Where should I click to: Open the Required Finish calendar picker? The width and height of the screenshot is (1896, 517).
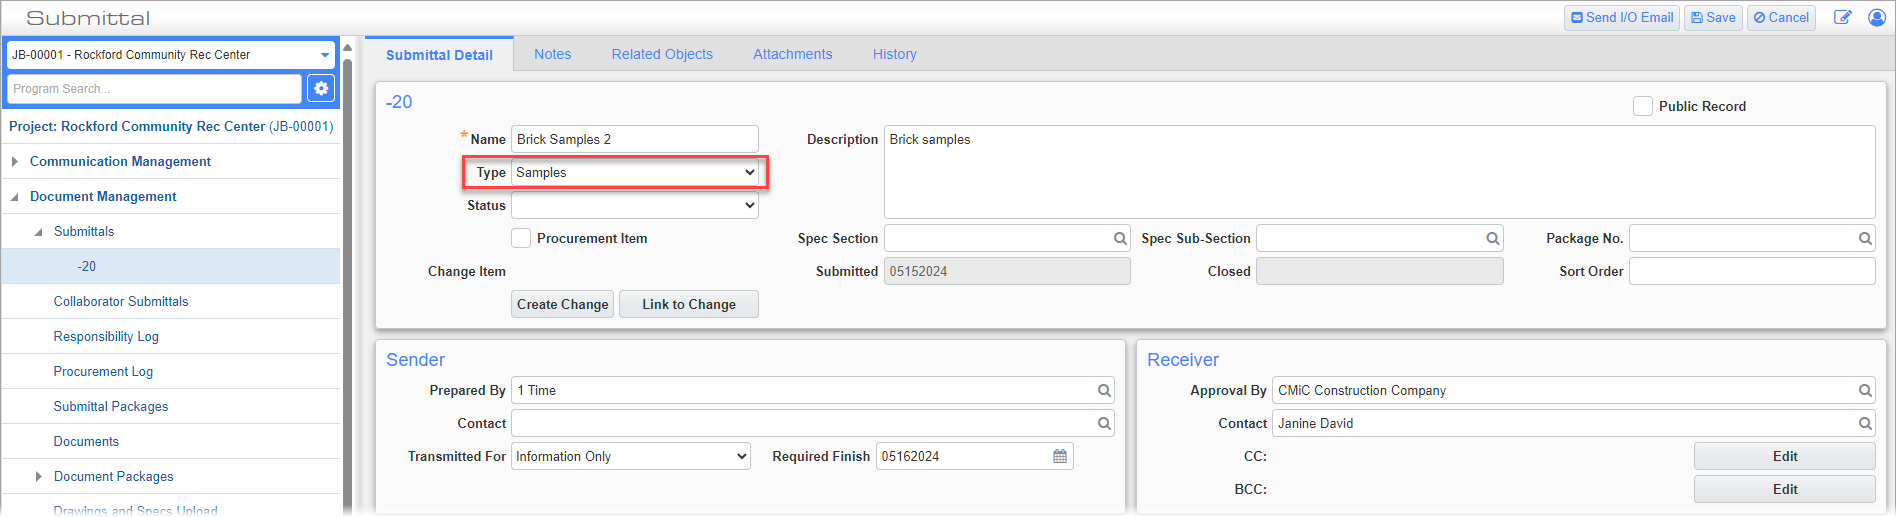click(x=1060, y=457)
